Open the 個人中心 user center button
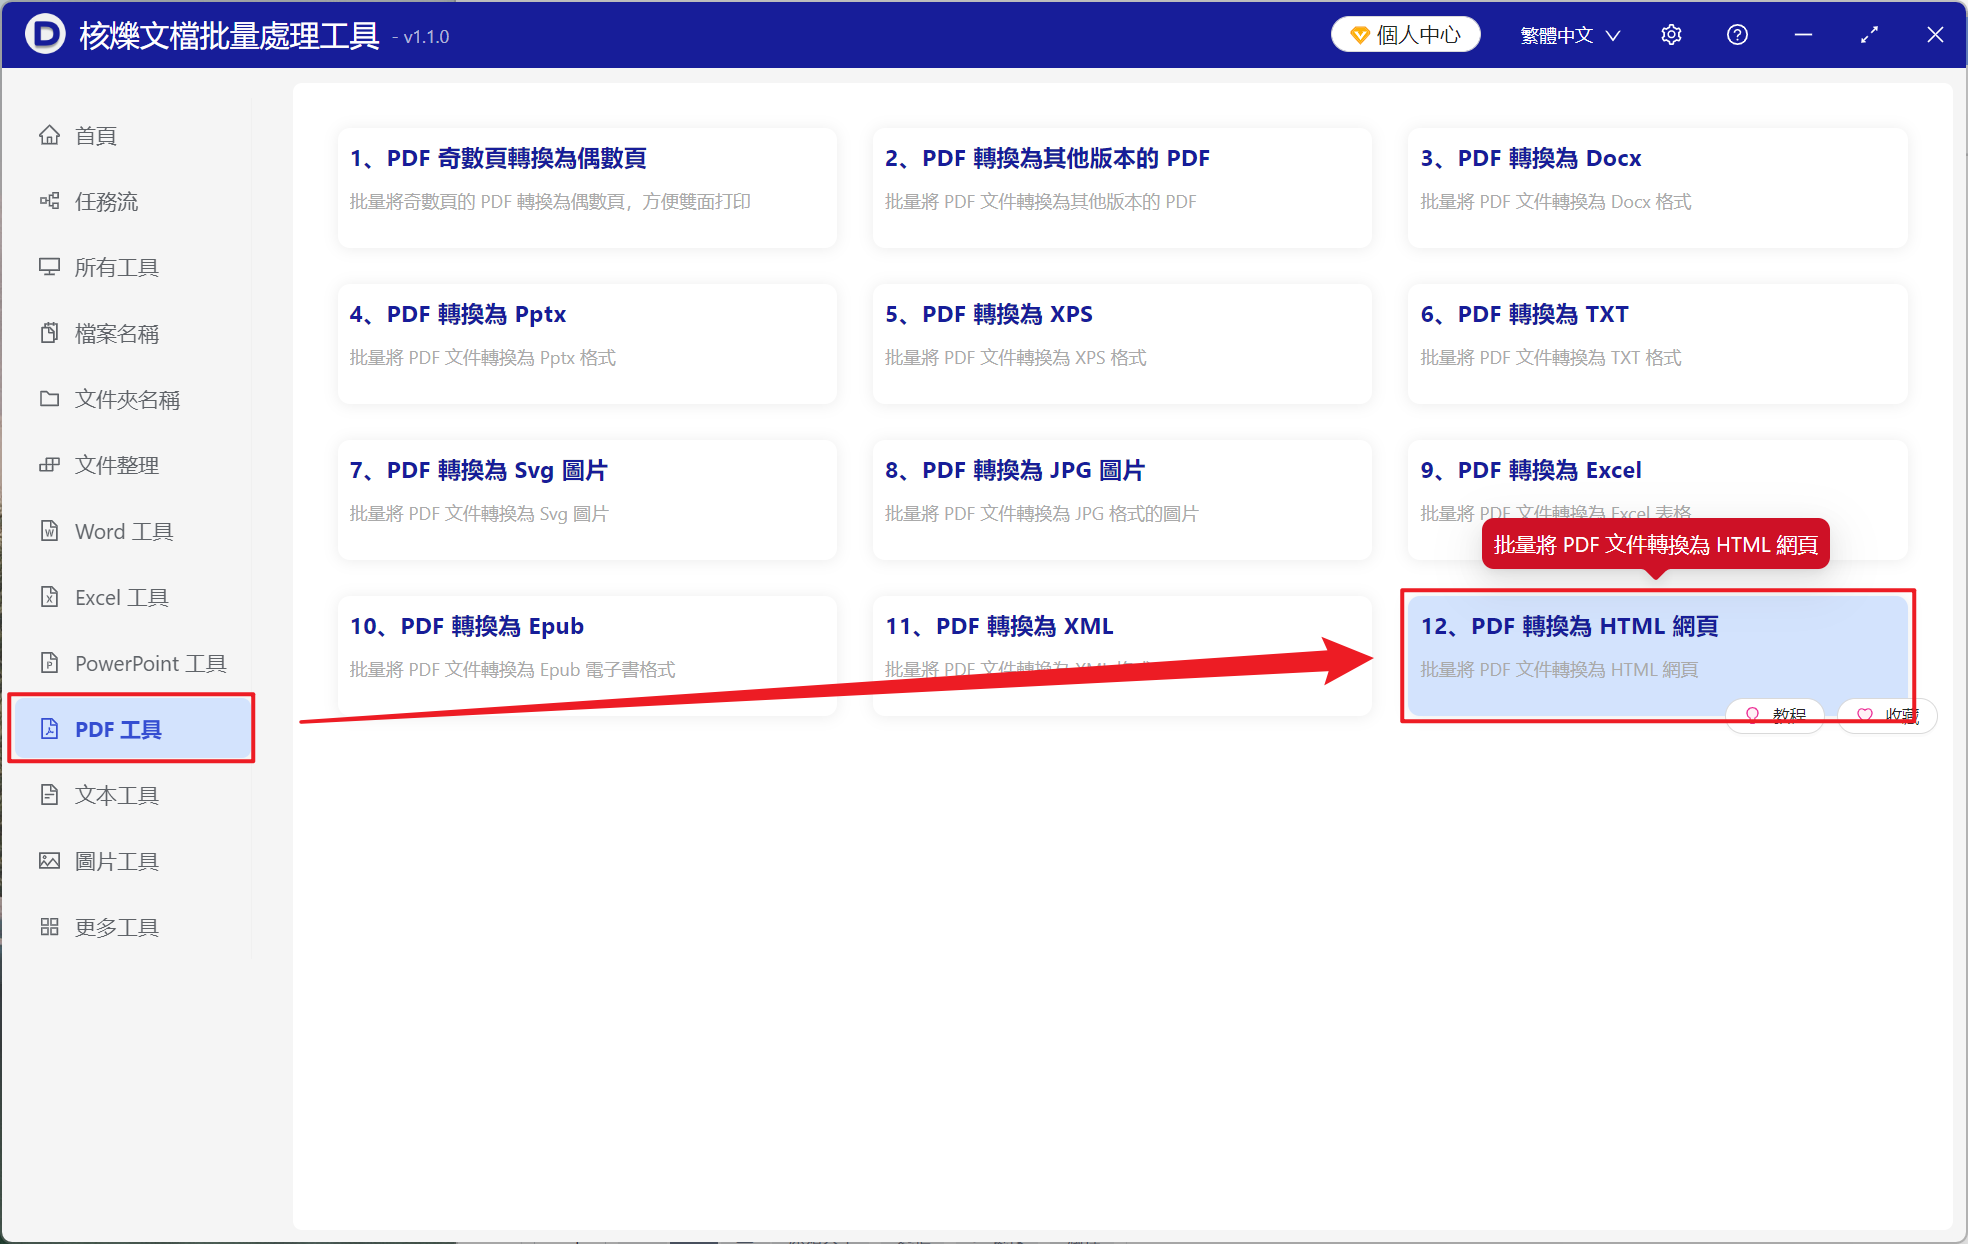 coord(1405,35)
